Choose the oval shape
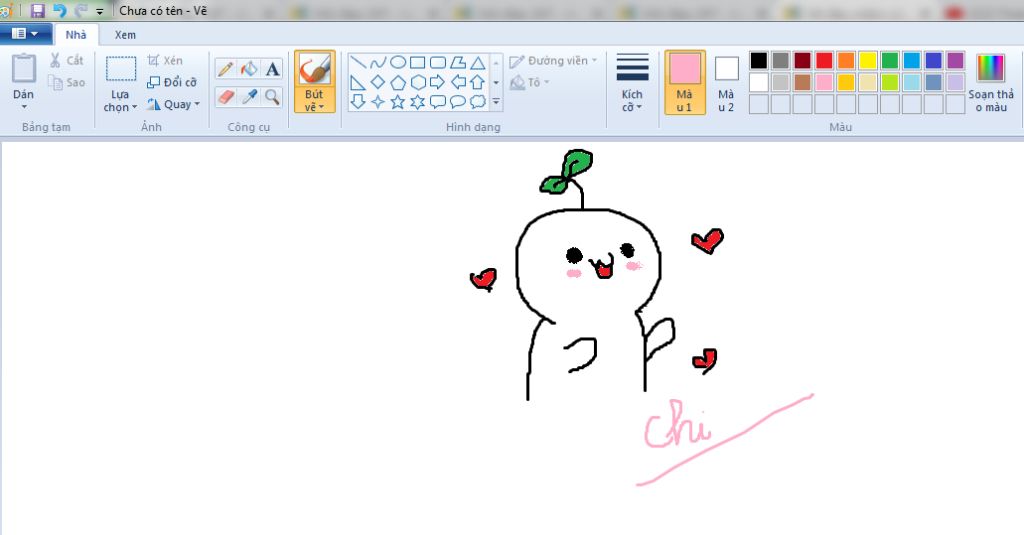The height and width of the screenshot is (535, 1024). [398, 63]
